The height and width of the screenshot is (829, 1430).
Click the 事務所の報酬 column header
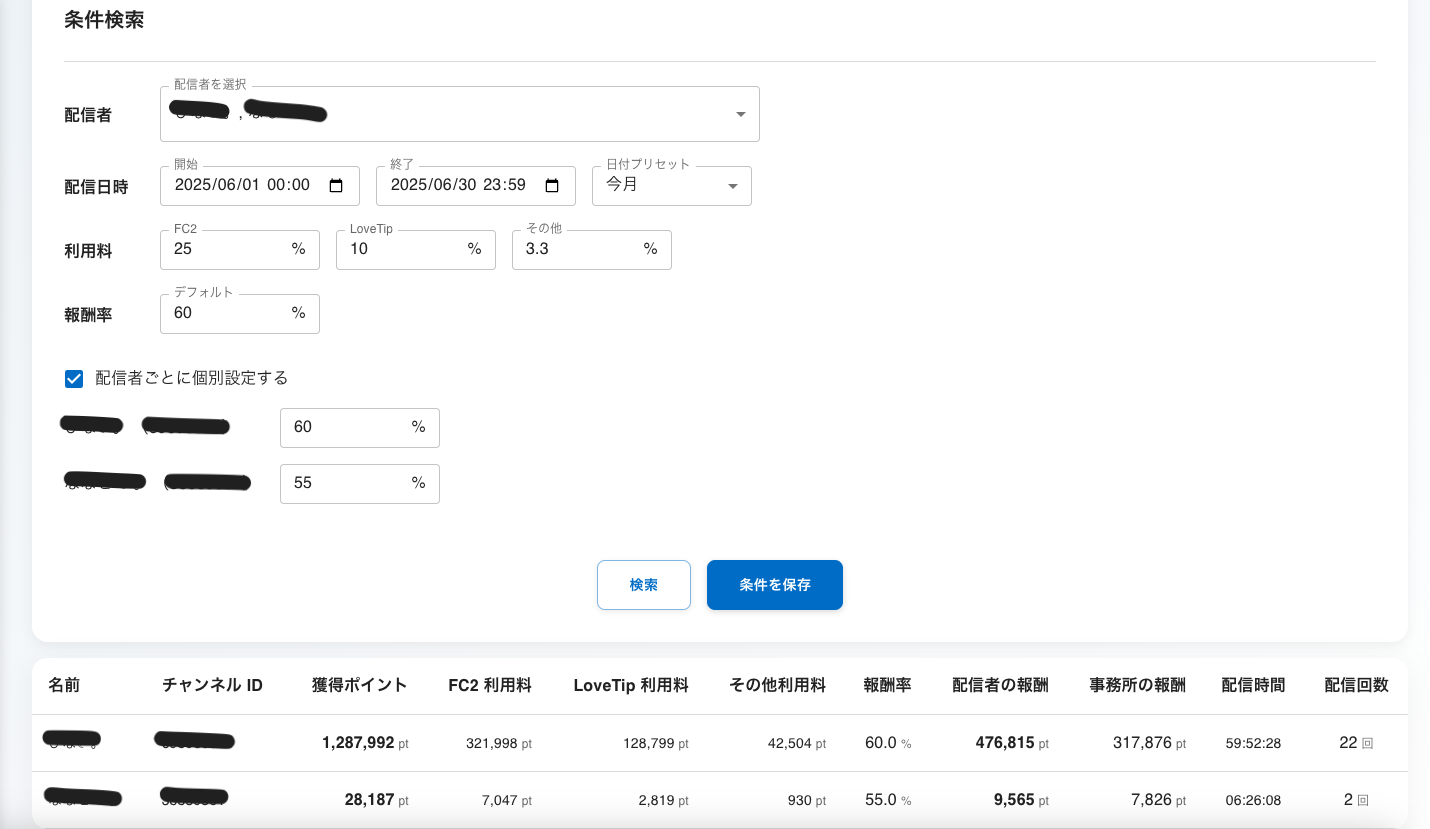[x=1137, y=686]
